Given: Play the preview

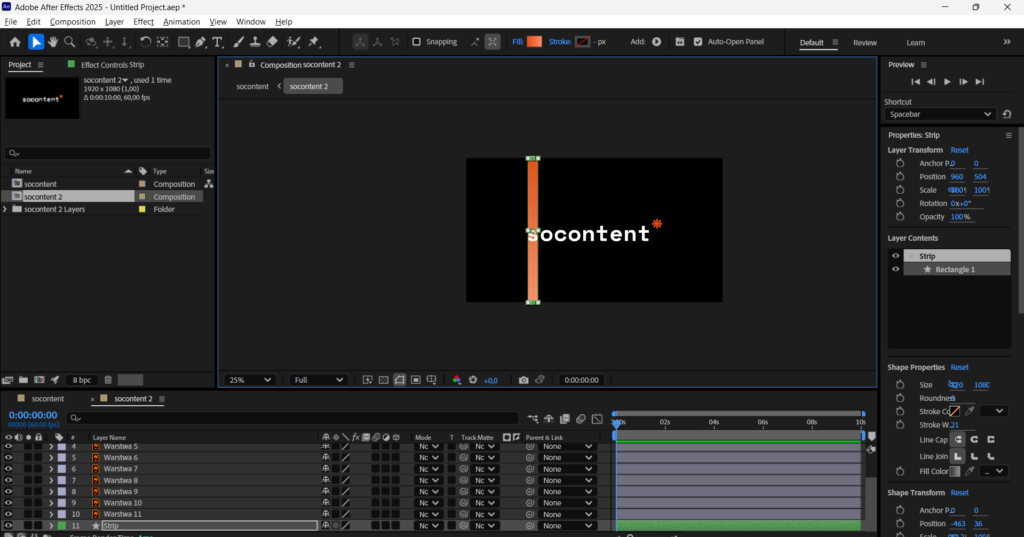Looking at the screenshot, I should point(947,82).
